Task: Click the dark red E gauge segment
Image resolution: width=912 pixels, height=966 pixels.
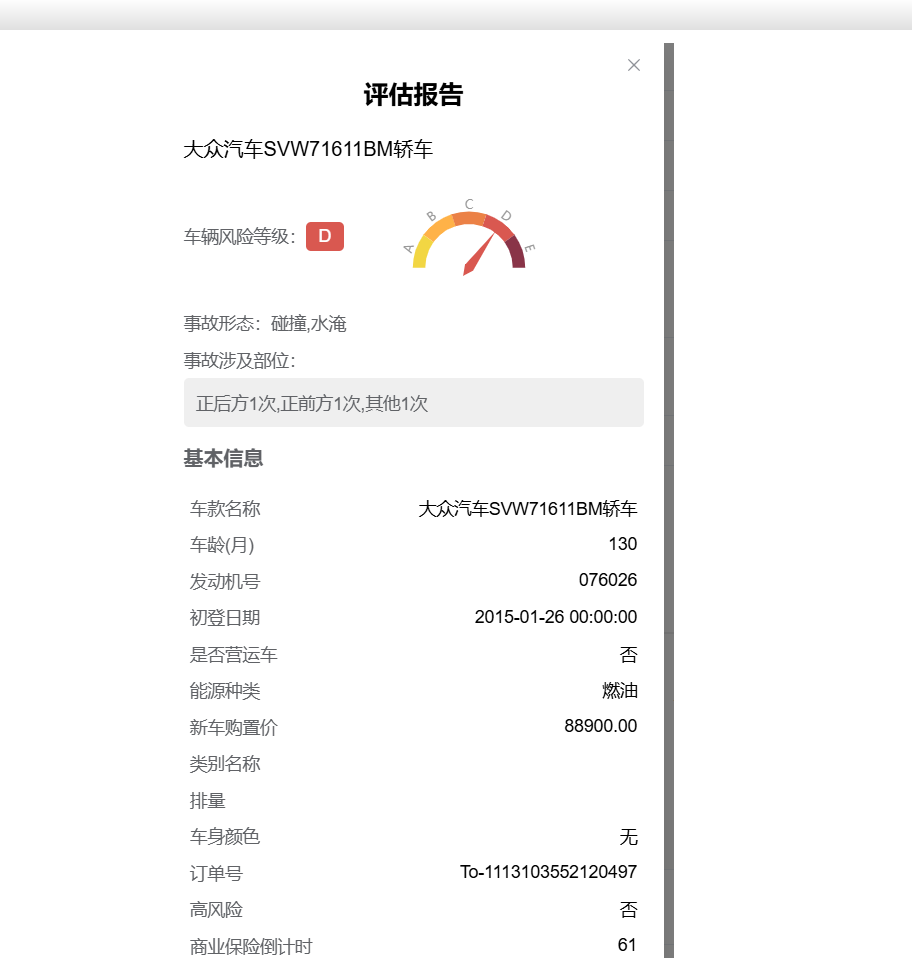Action: pyautogui.click(x=516, y=251)
